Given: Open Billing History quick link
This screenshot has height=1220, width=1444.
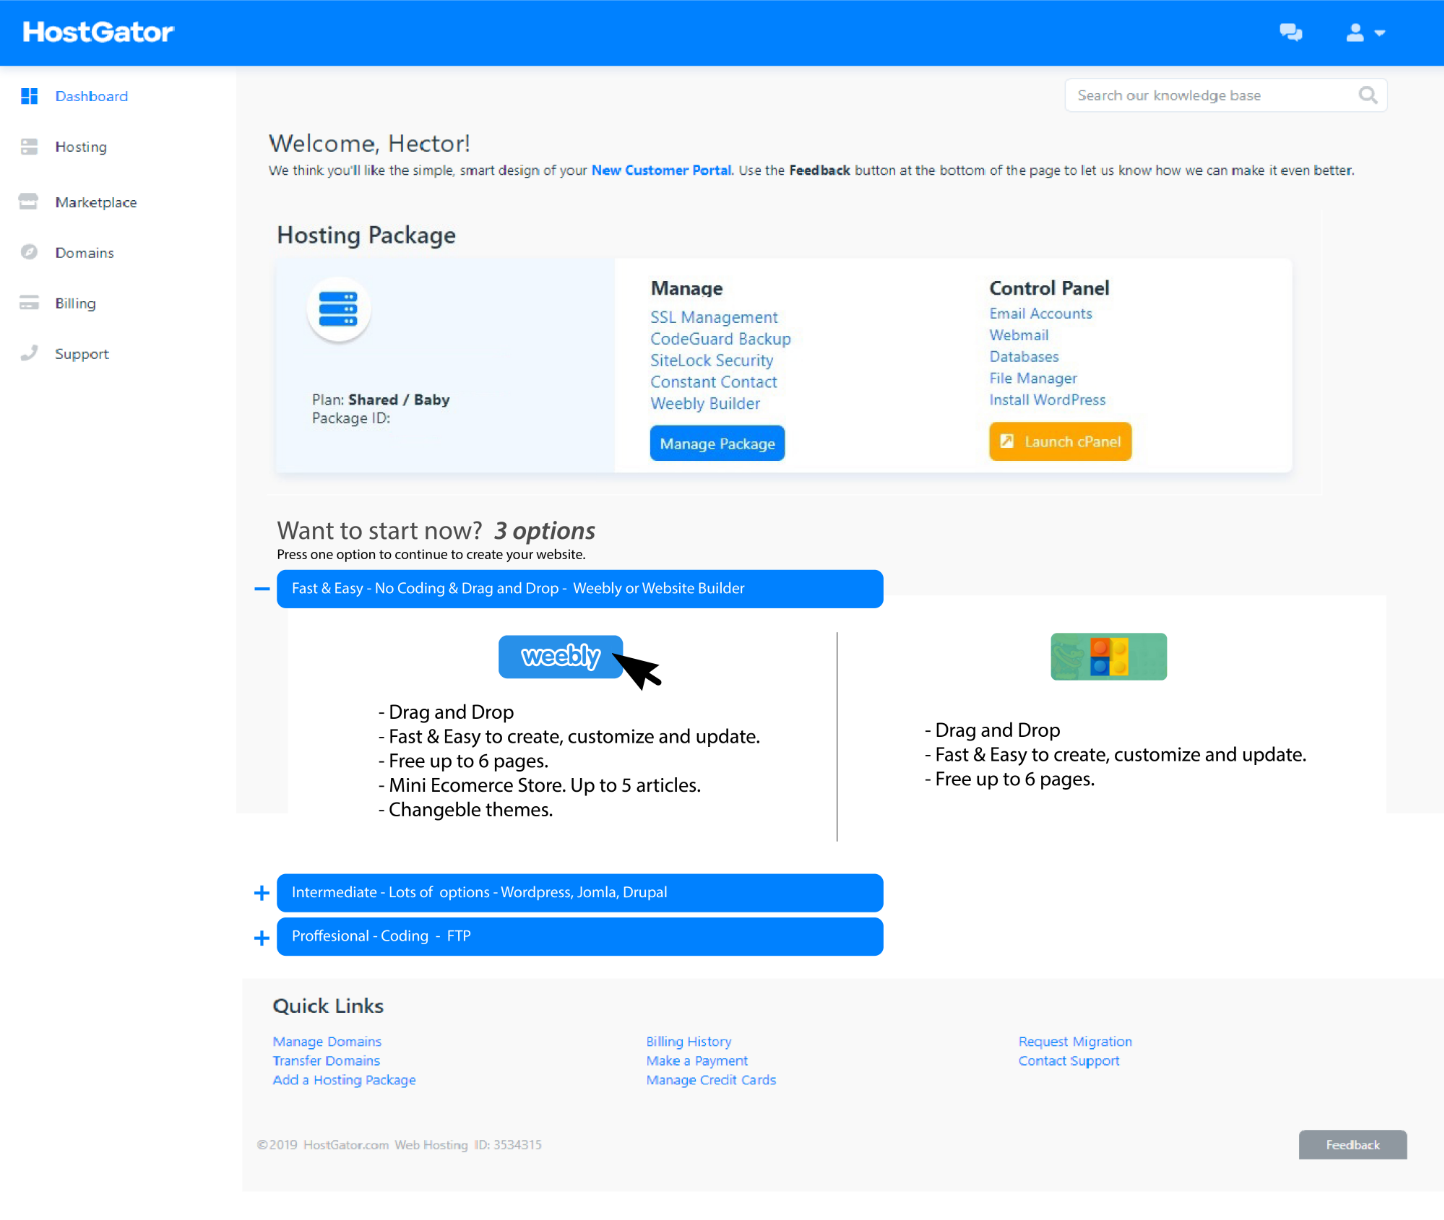Looking at the screenshot, I should pos(688,1041).
